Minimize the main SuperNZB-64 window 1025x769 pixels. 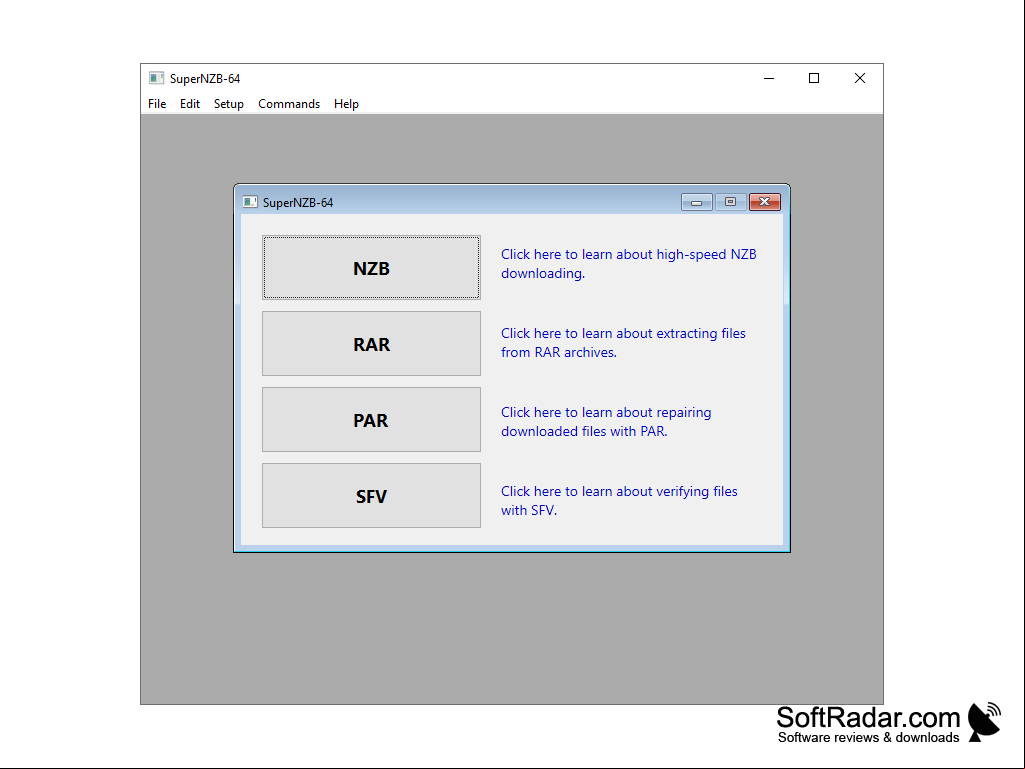click(x=769, y=78)
